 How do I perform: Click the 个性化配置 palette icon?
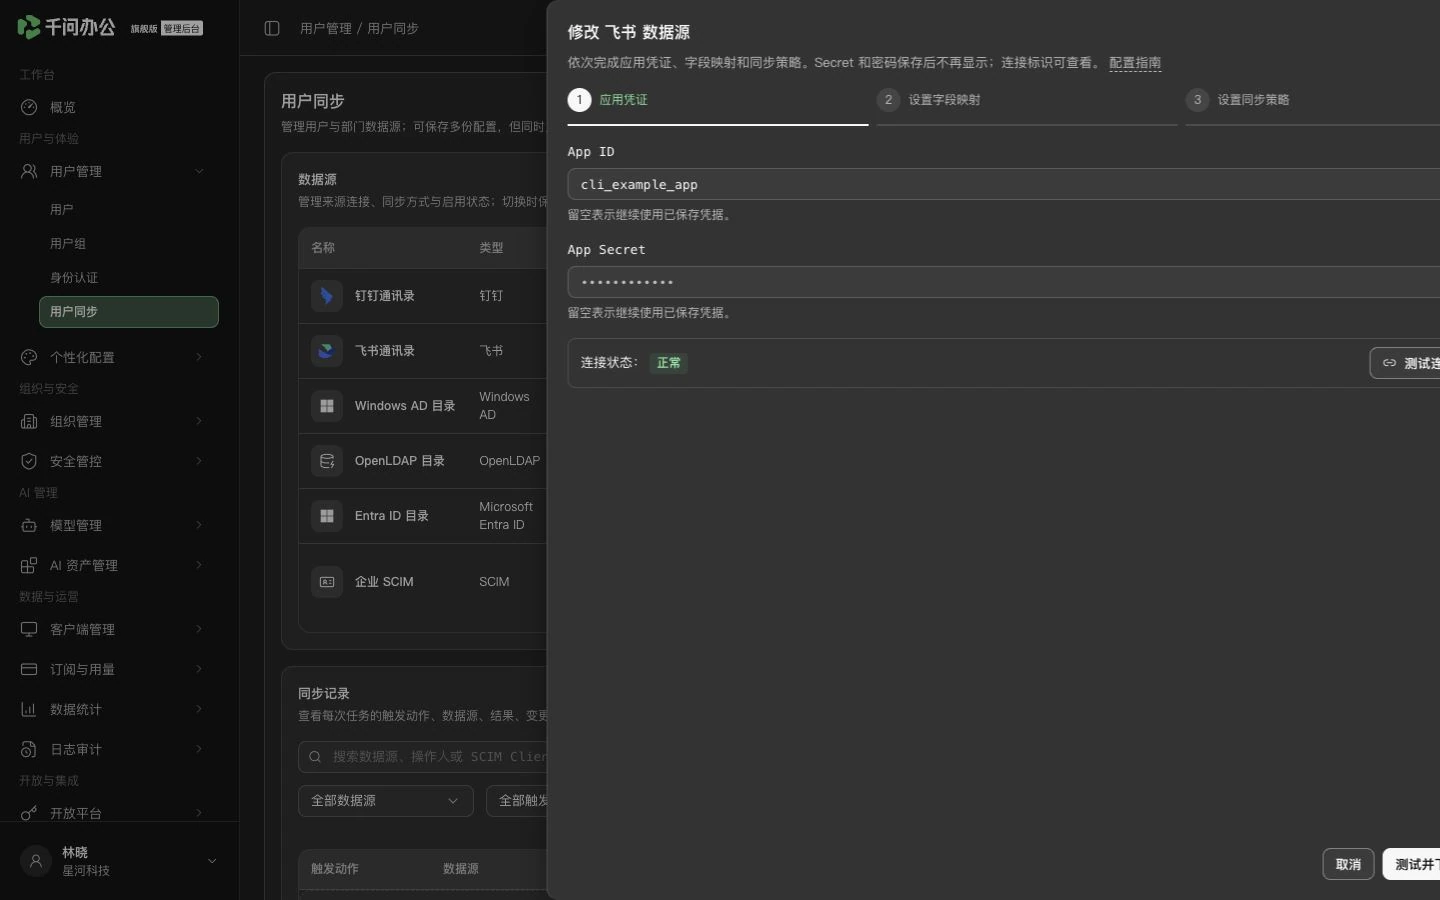point(29,357)
